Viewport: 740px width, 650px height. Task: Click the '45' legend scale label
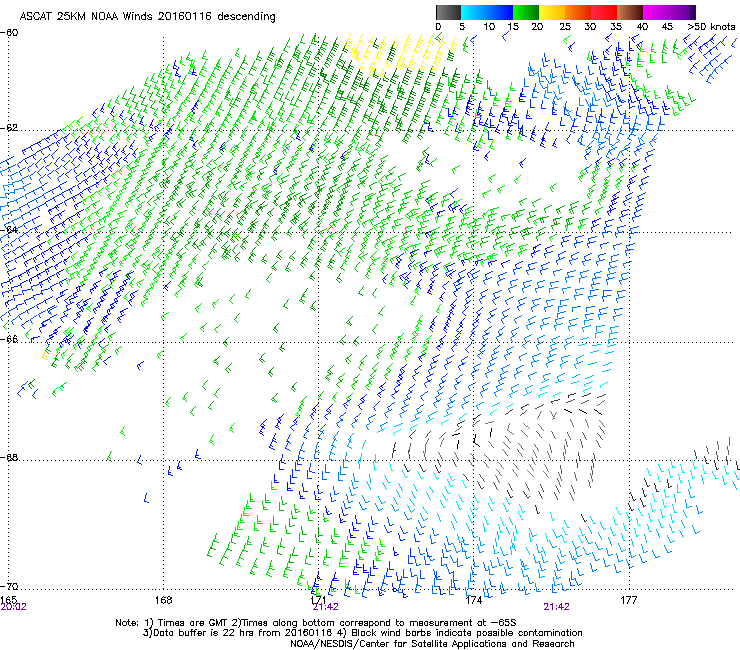pos(667,27)
